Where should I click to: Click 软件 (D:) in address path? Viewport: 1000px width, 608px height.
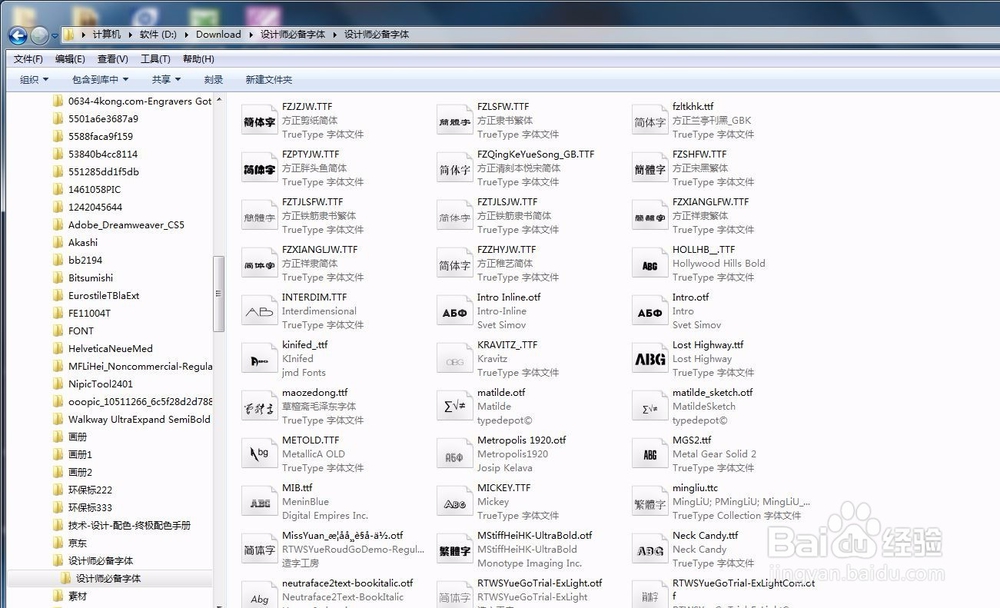coord(158,34)
